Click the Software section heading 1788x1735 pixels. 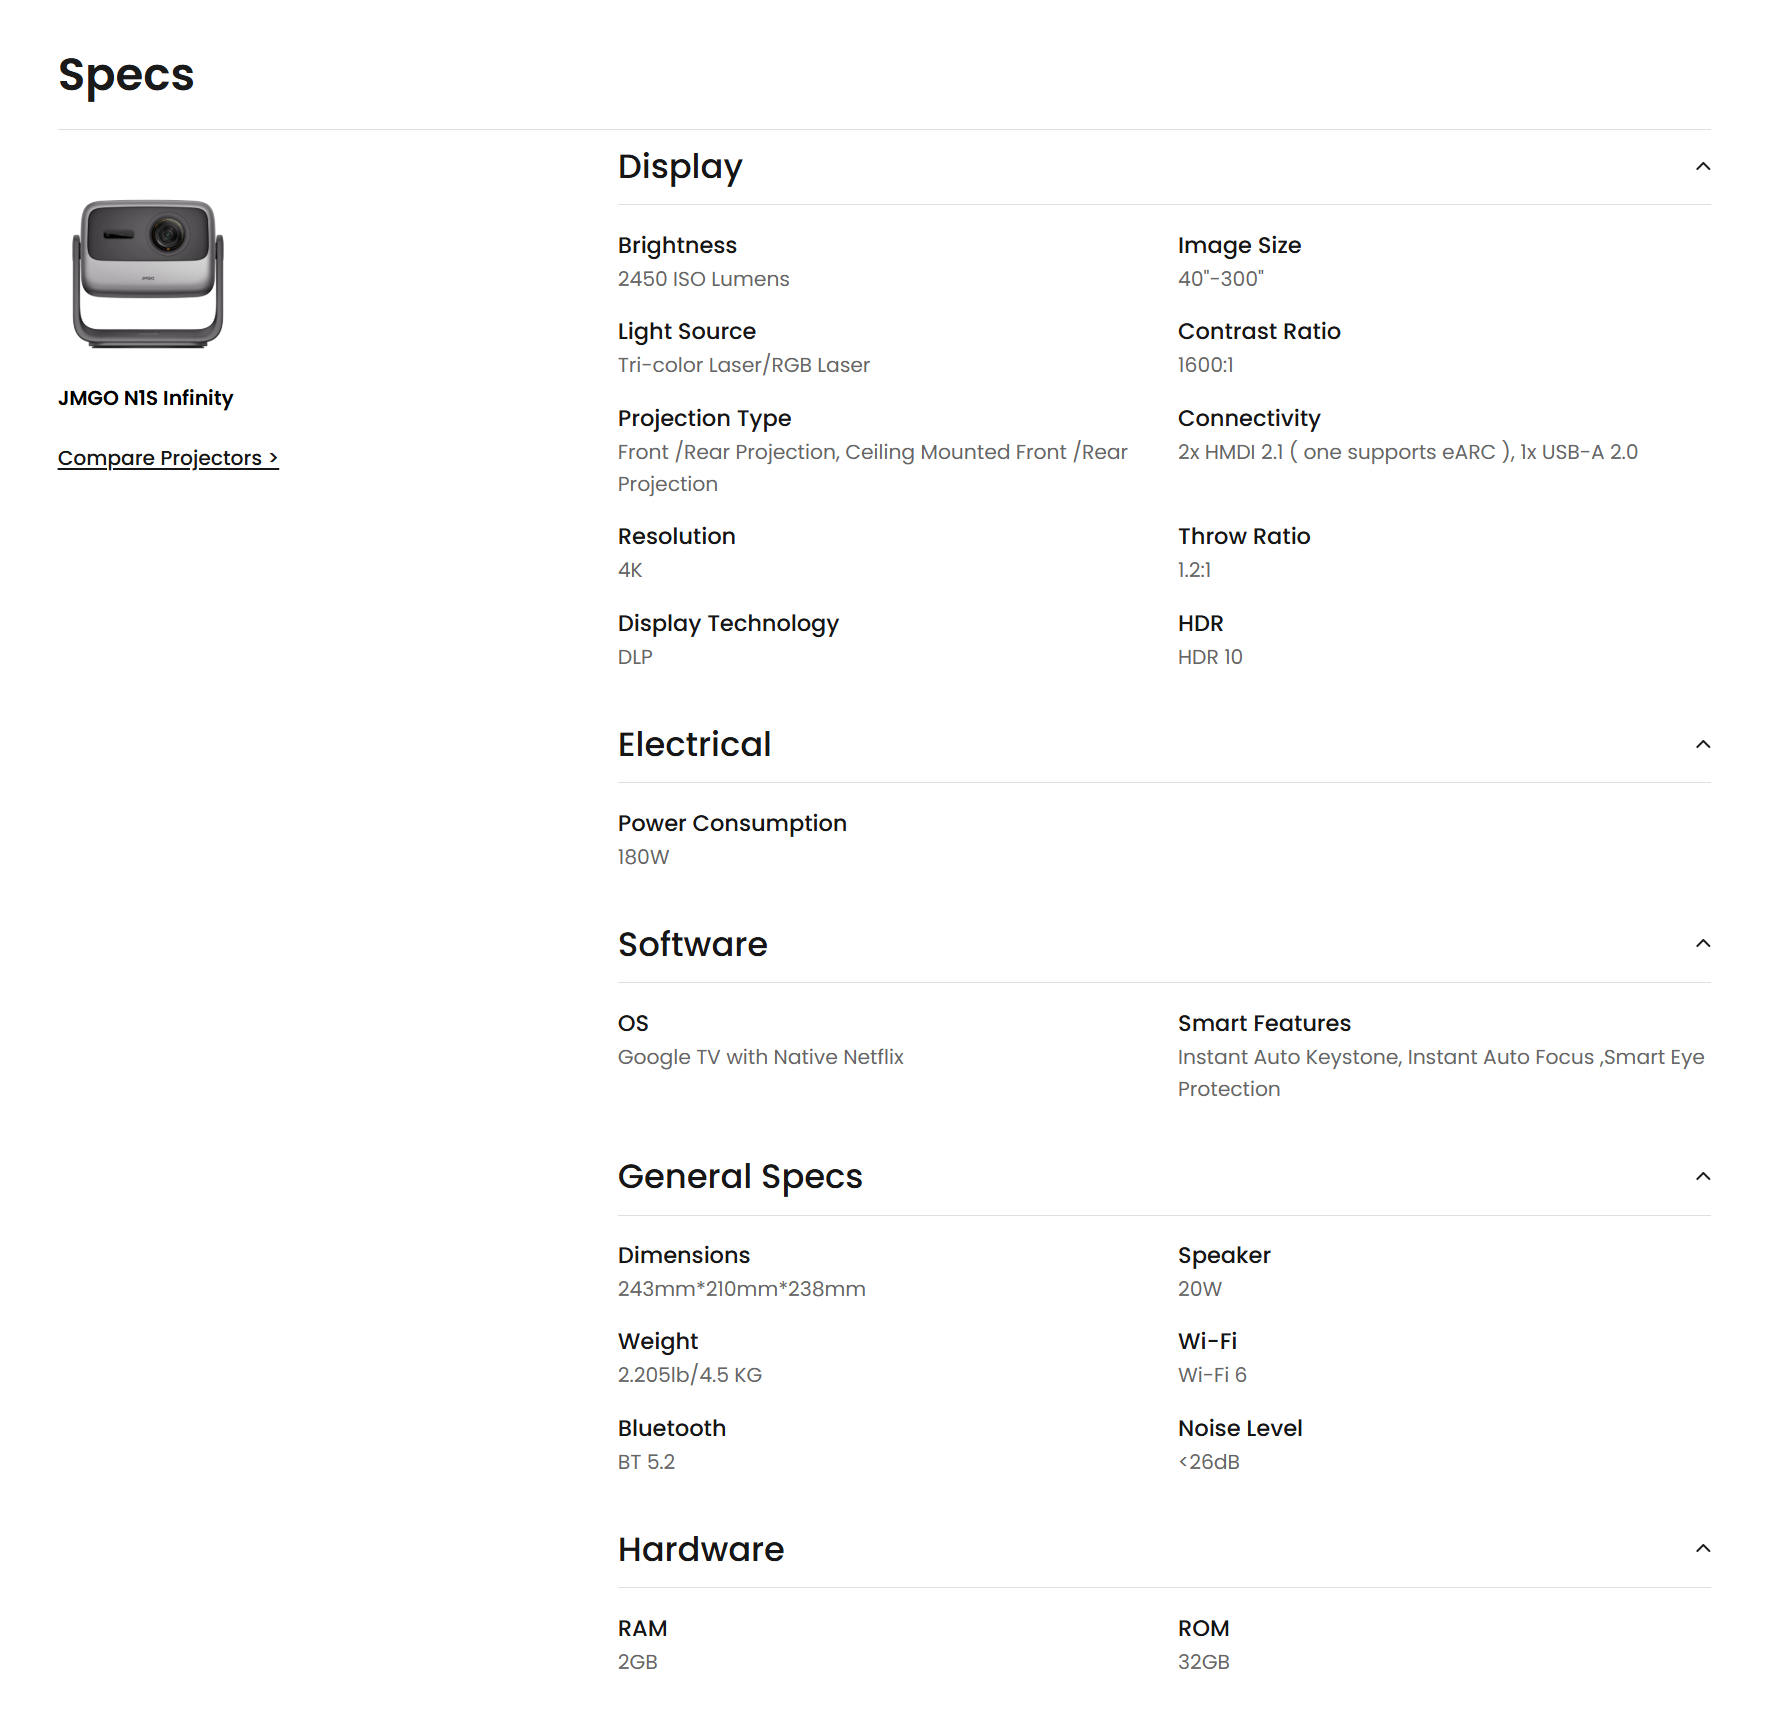click(692, 945)
